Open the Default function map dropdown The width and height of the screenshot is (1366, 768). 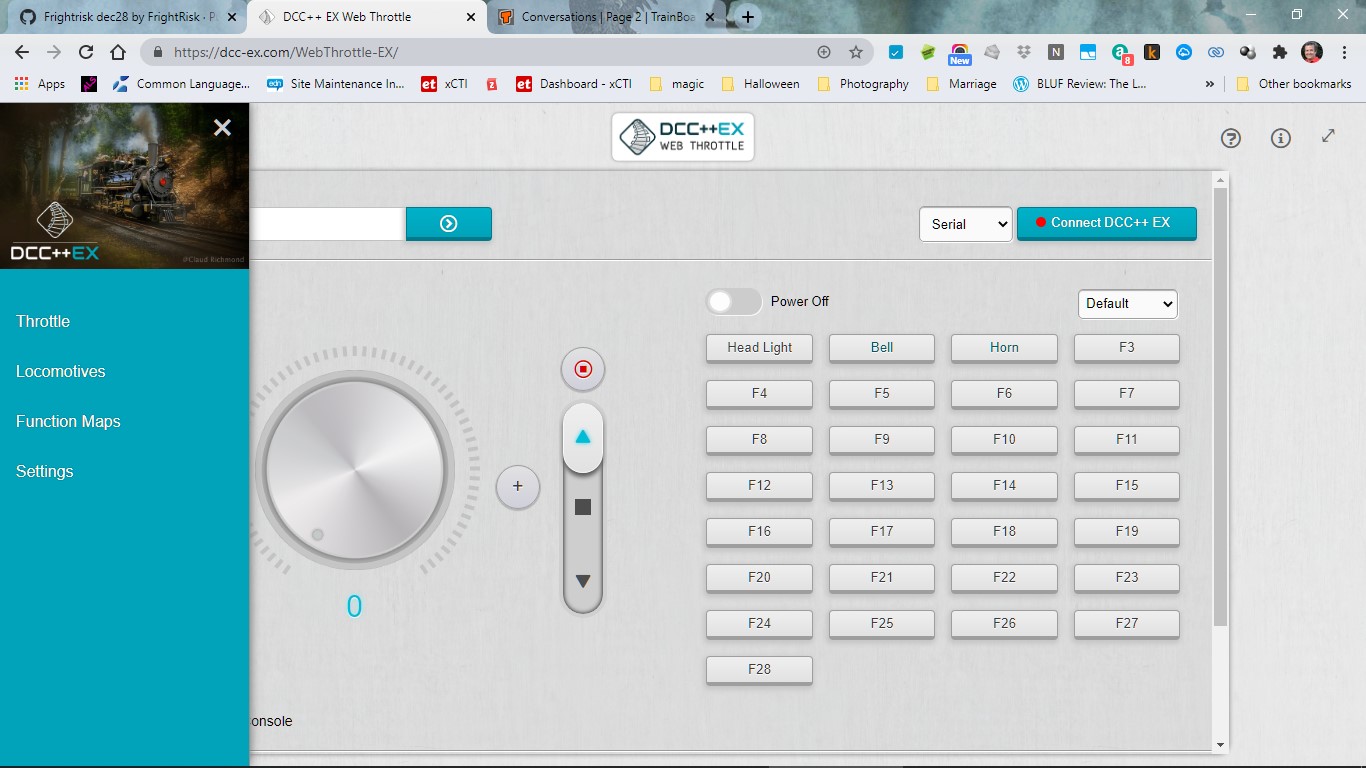1127,303
